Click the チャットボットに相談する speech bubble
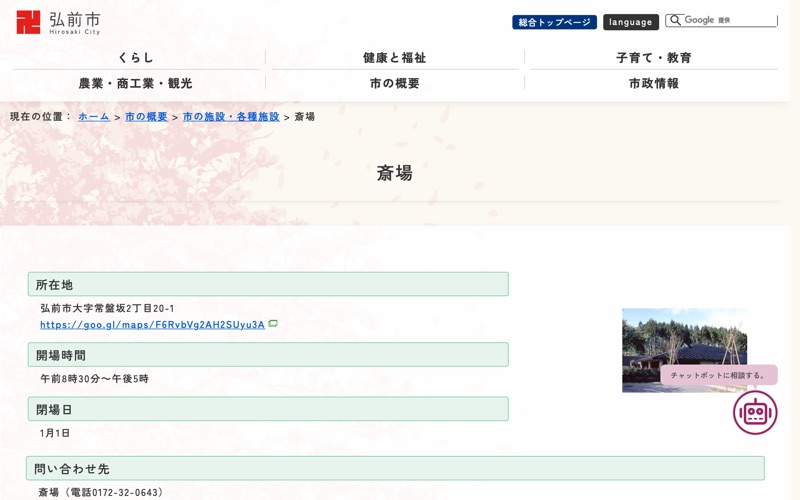The image size is (800, 500). click(718, 375)
